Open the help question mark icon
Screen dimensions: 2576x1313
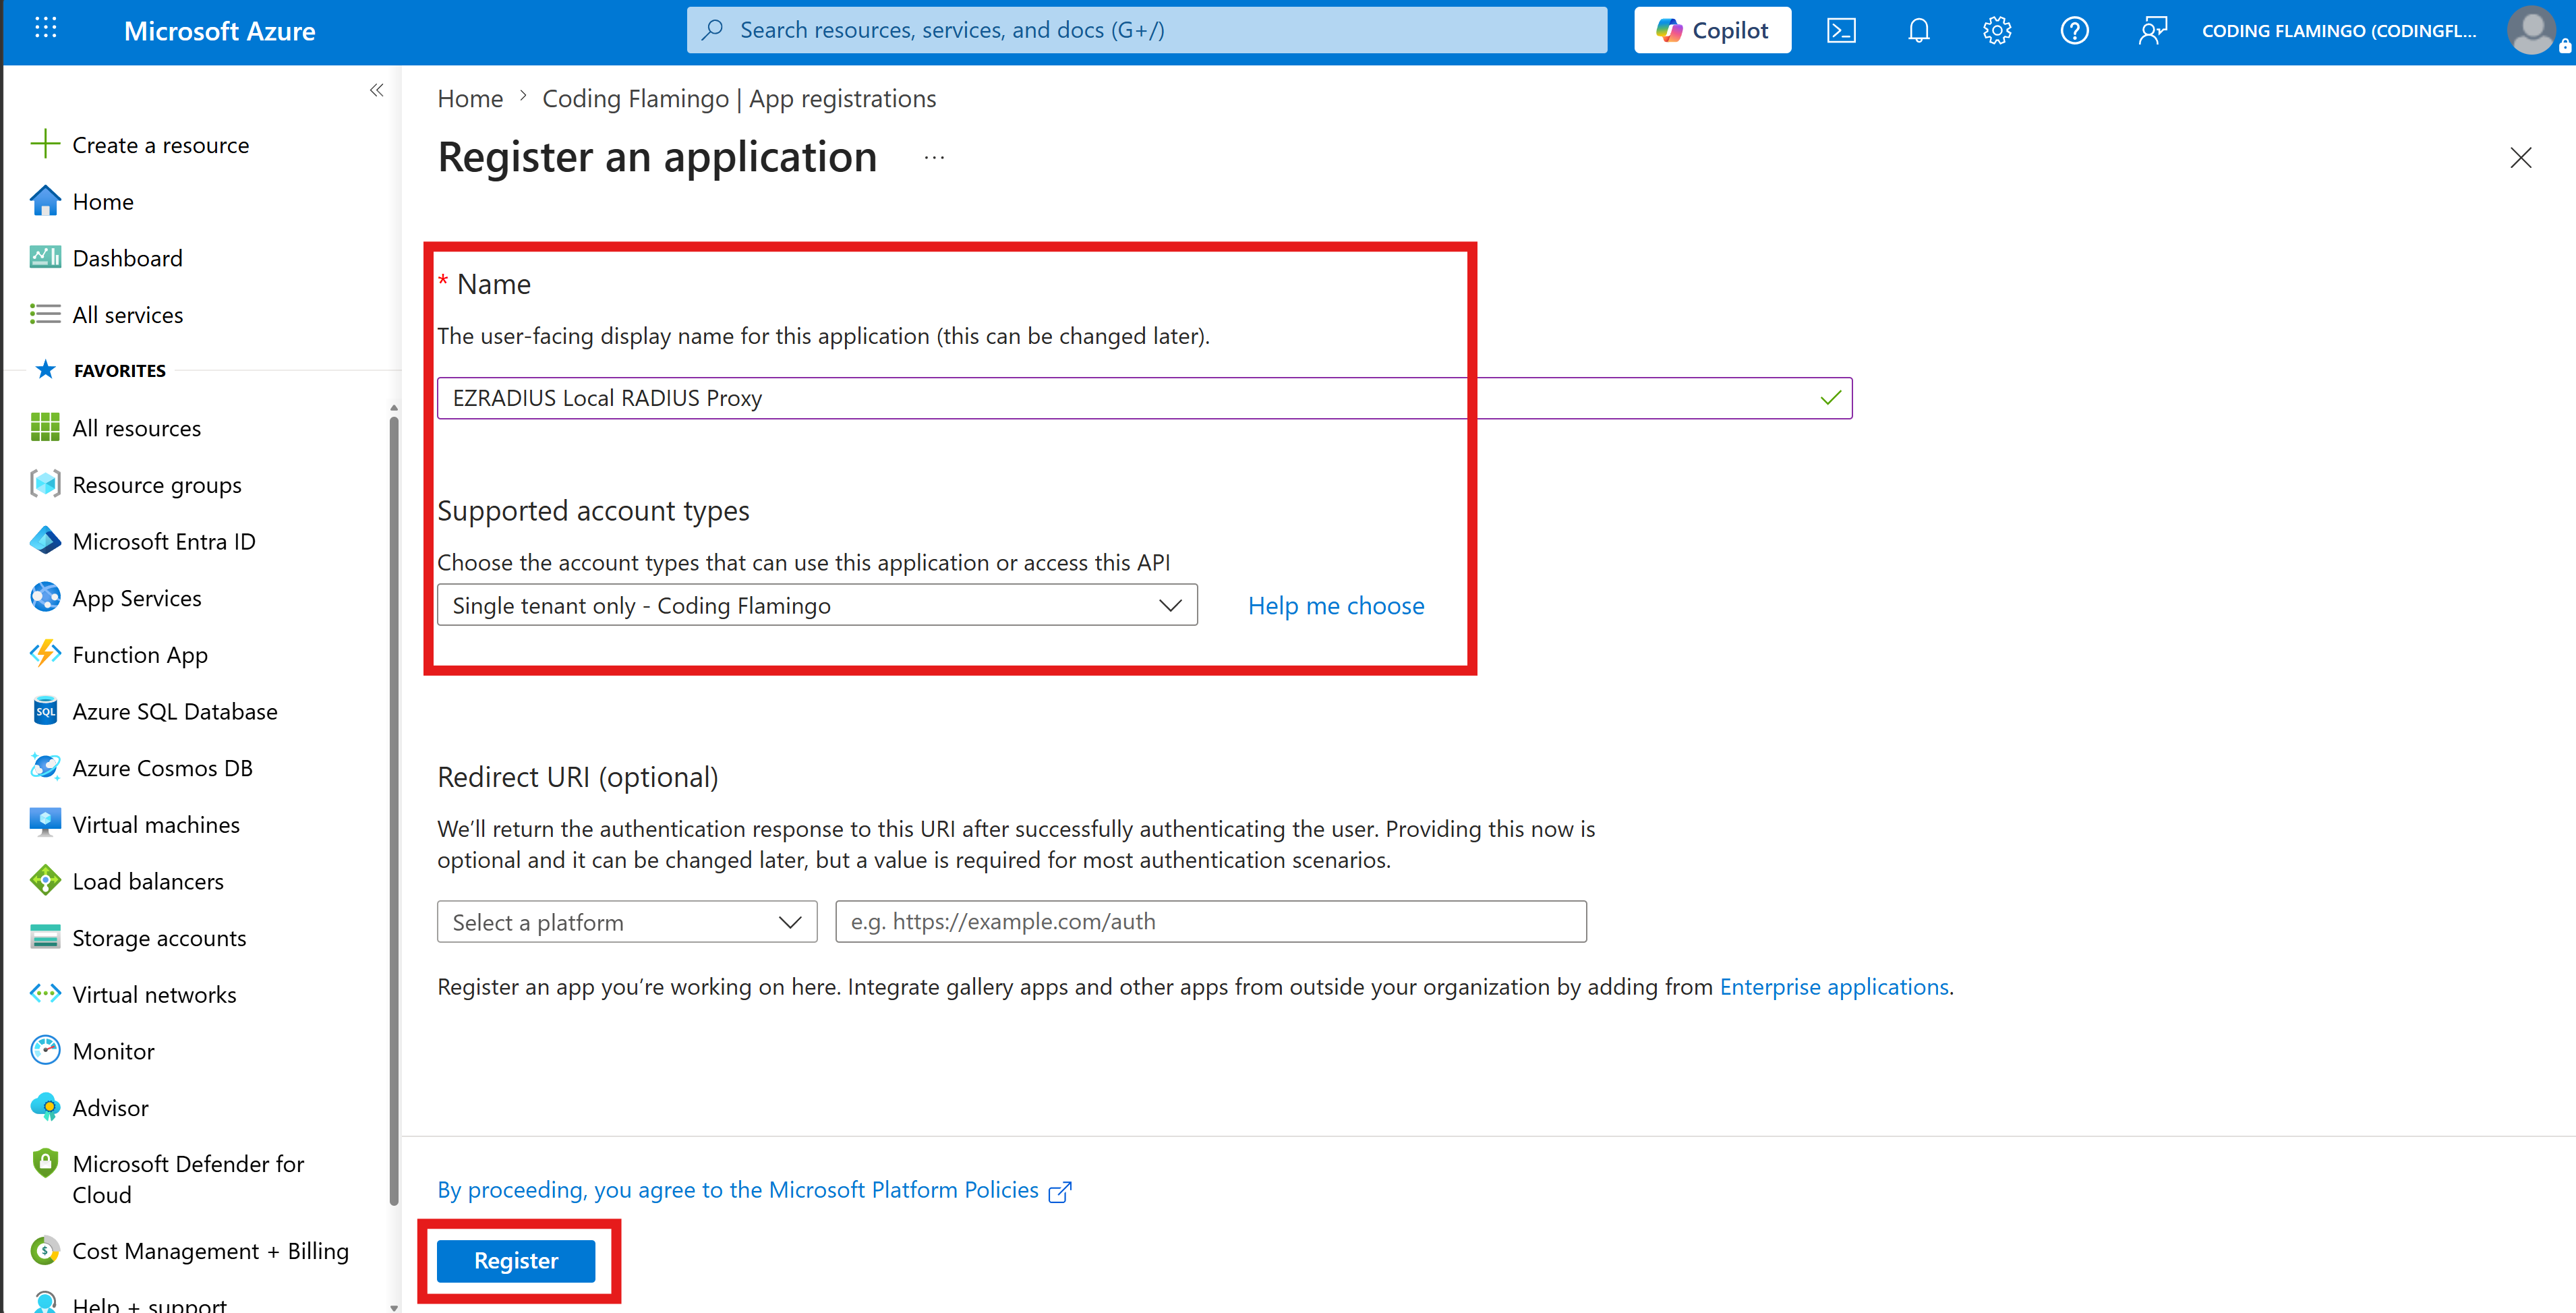point(2074,31)
